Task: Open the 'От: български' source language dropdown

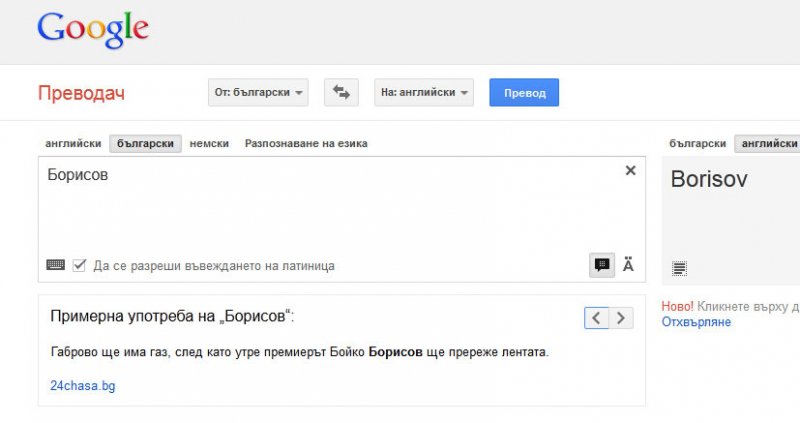Action: pos(259,93)
